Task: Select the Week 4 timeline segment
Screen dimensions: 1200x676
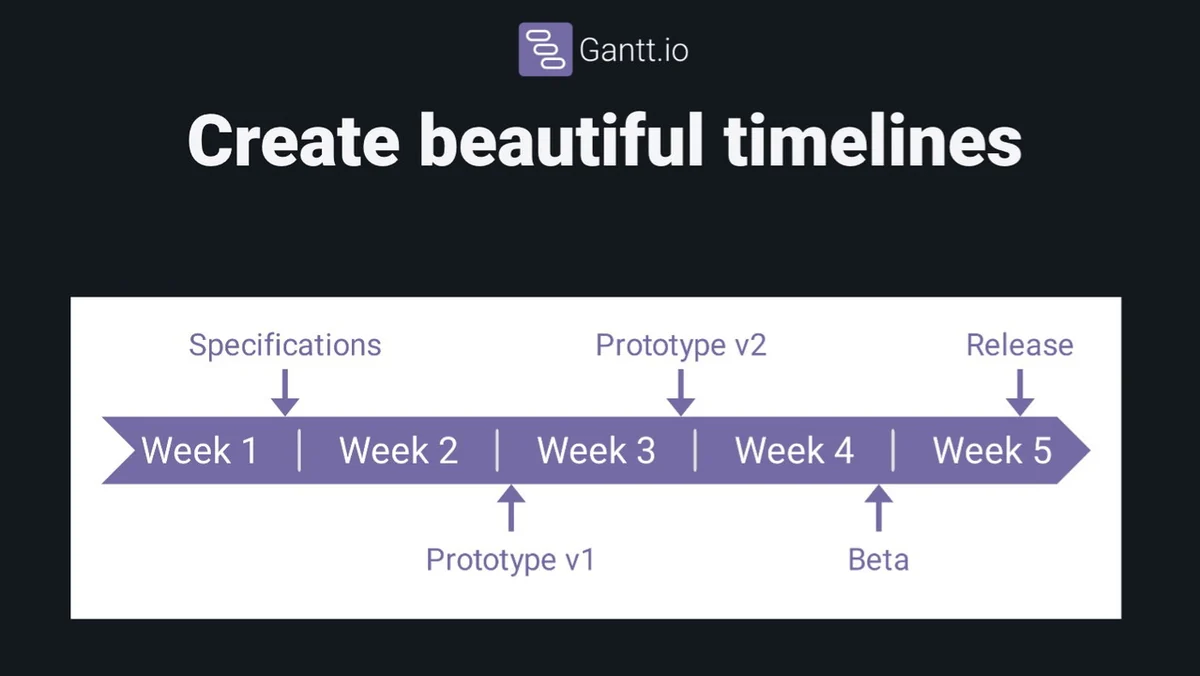Action: pos(794,451)
